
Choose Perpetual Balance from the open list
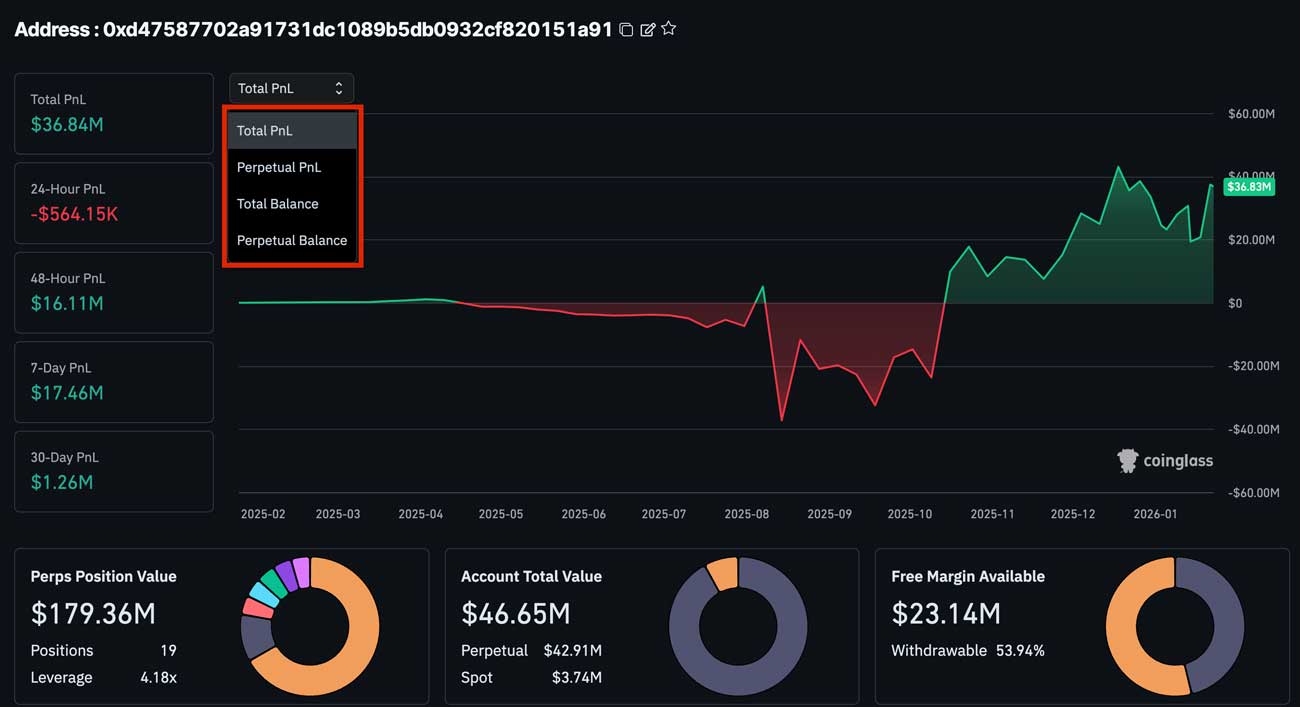pyautogui.click(x=291, y=240)
